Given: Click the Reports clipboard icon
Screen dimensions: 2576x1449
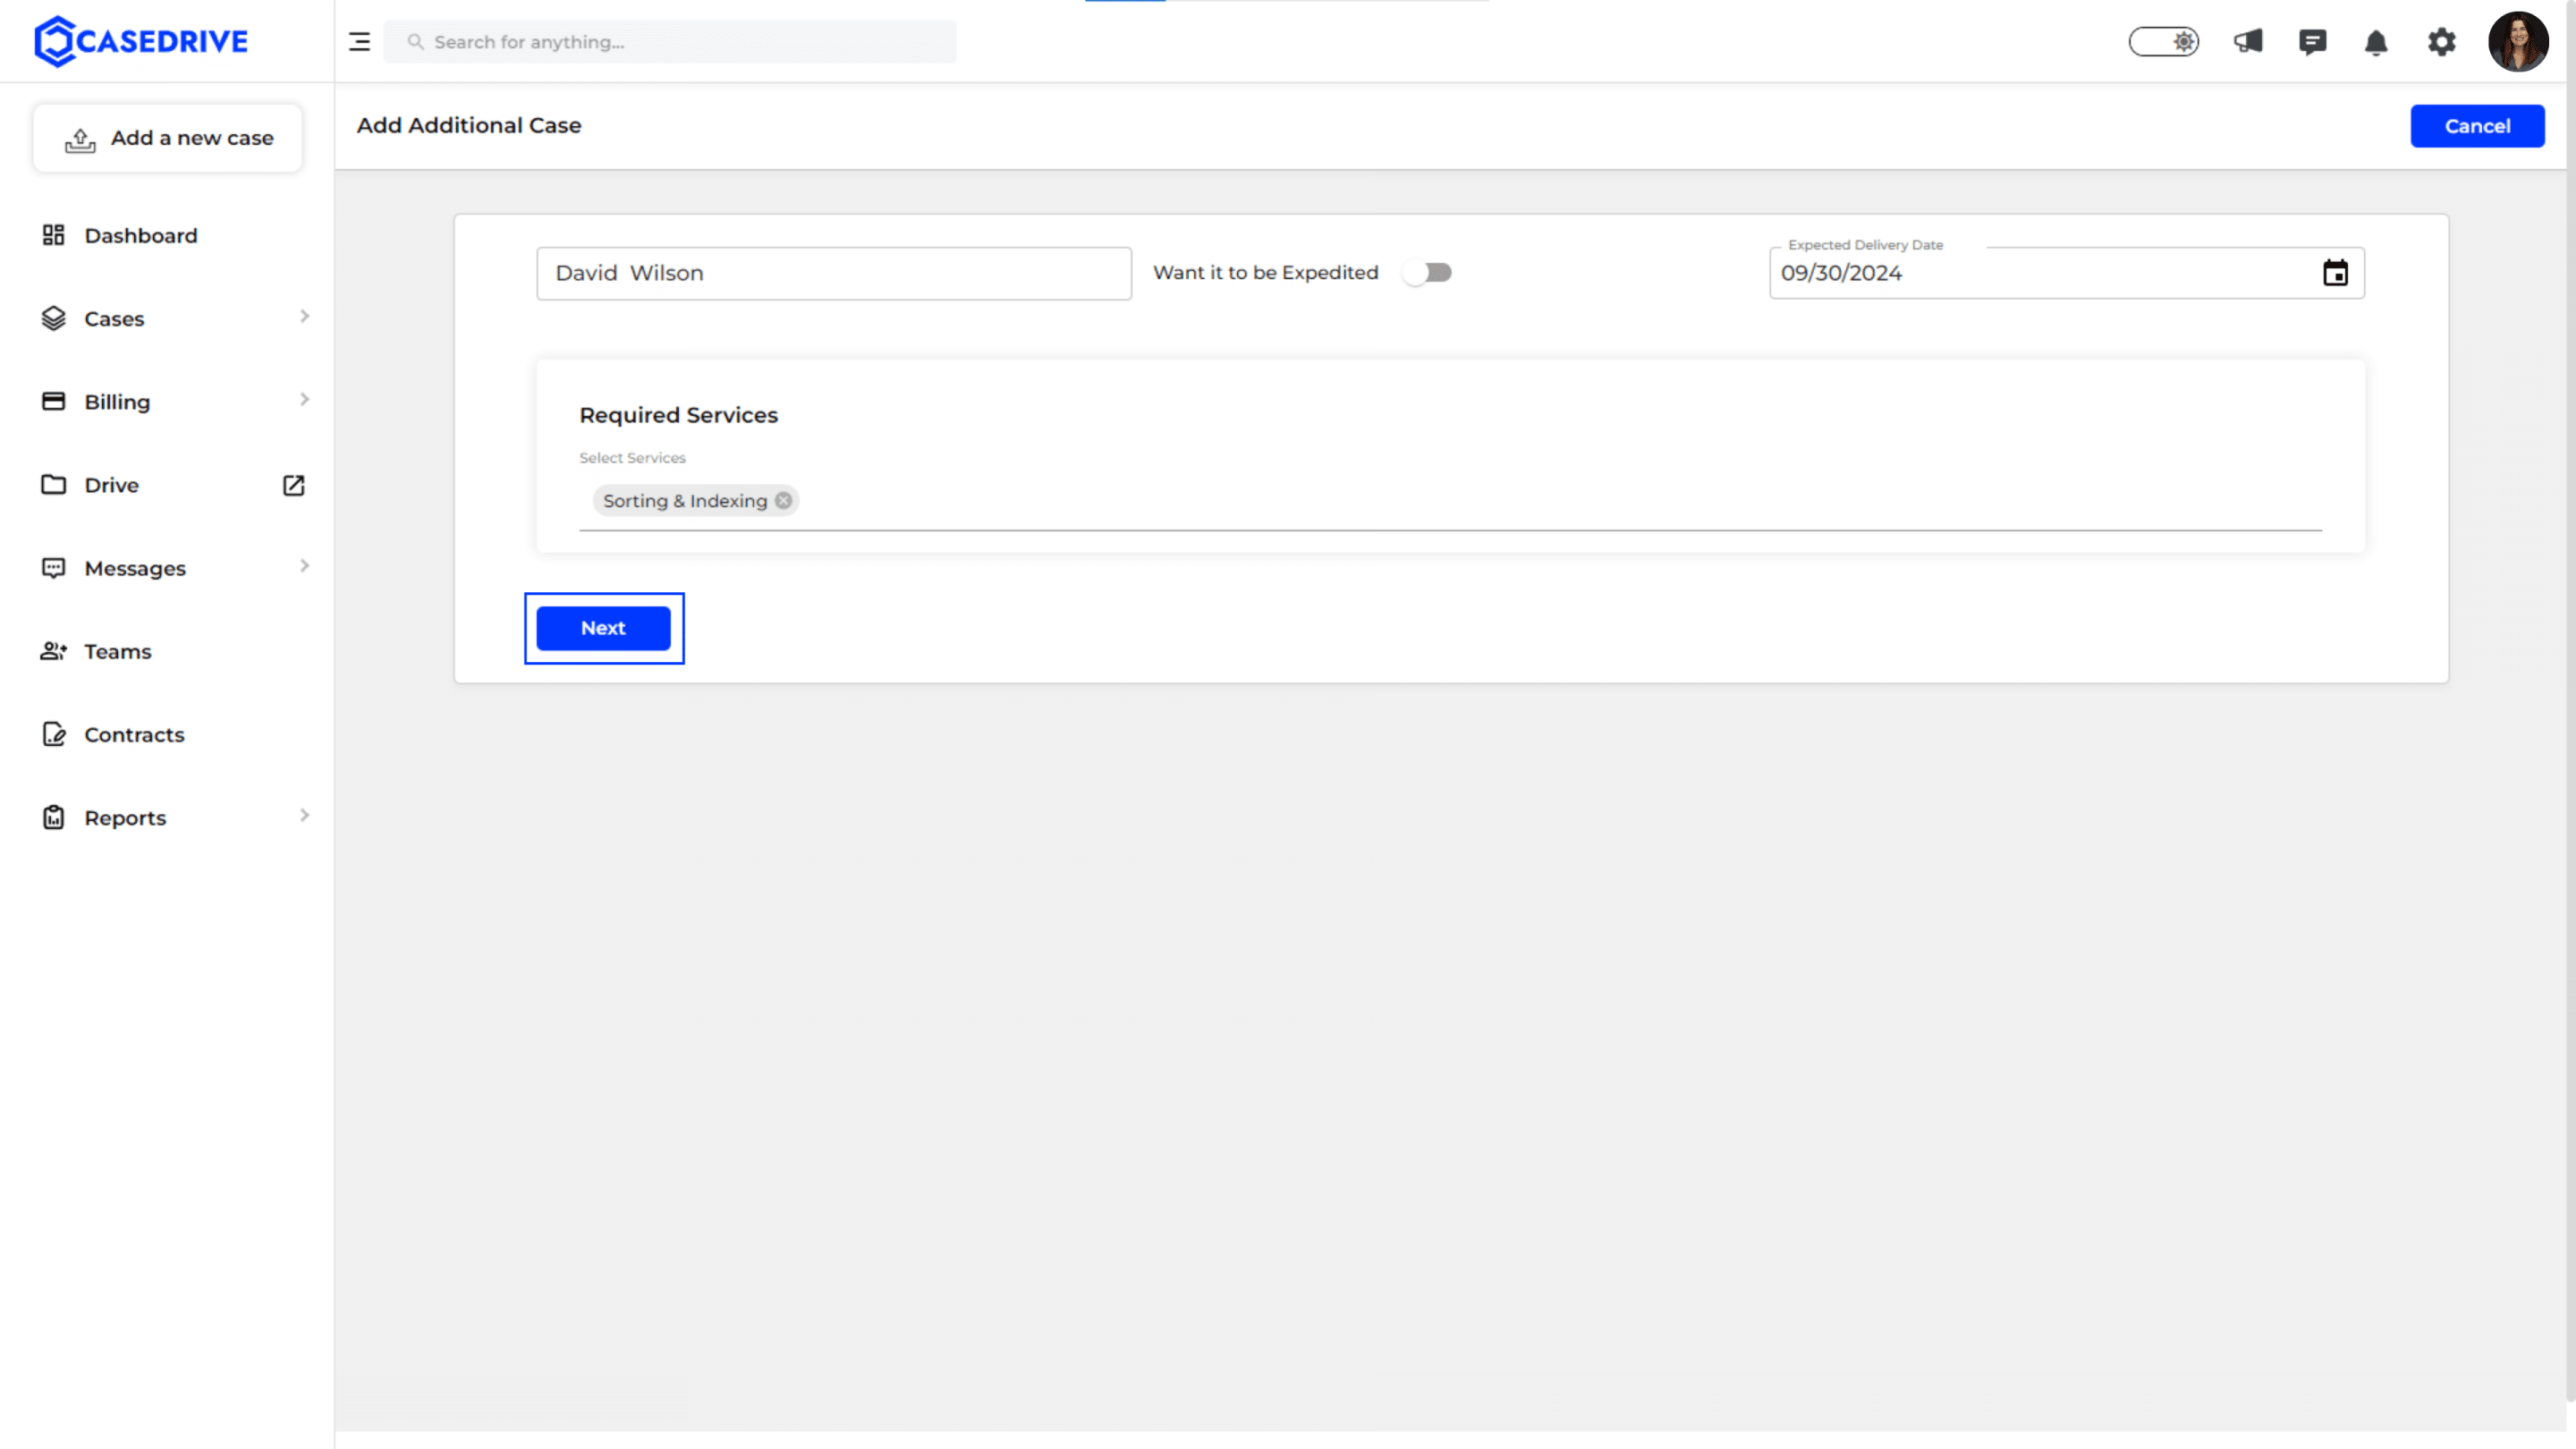Looking at the screenshot, I should coord(53,817).
